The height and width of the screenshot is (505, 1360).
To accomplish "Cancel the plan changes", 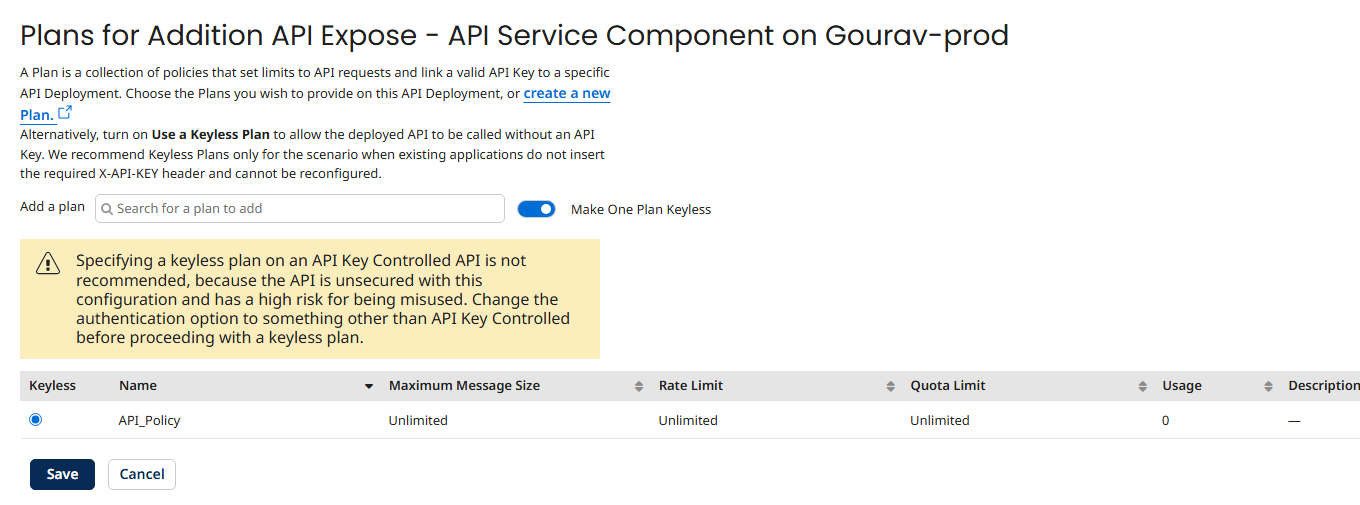I will point(141,474).
